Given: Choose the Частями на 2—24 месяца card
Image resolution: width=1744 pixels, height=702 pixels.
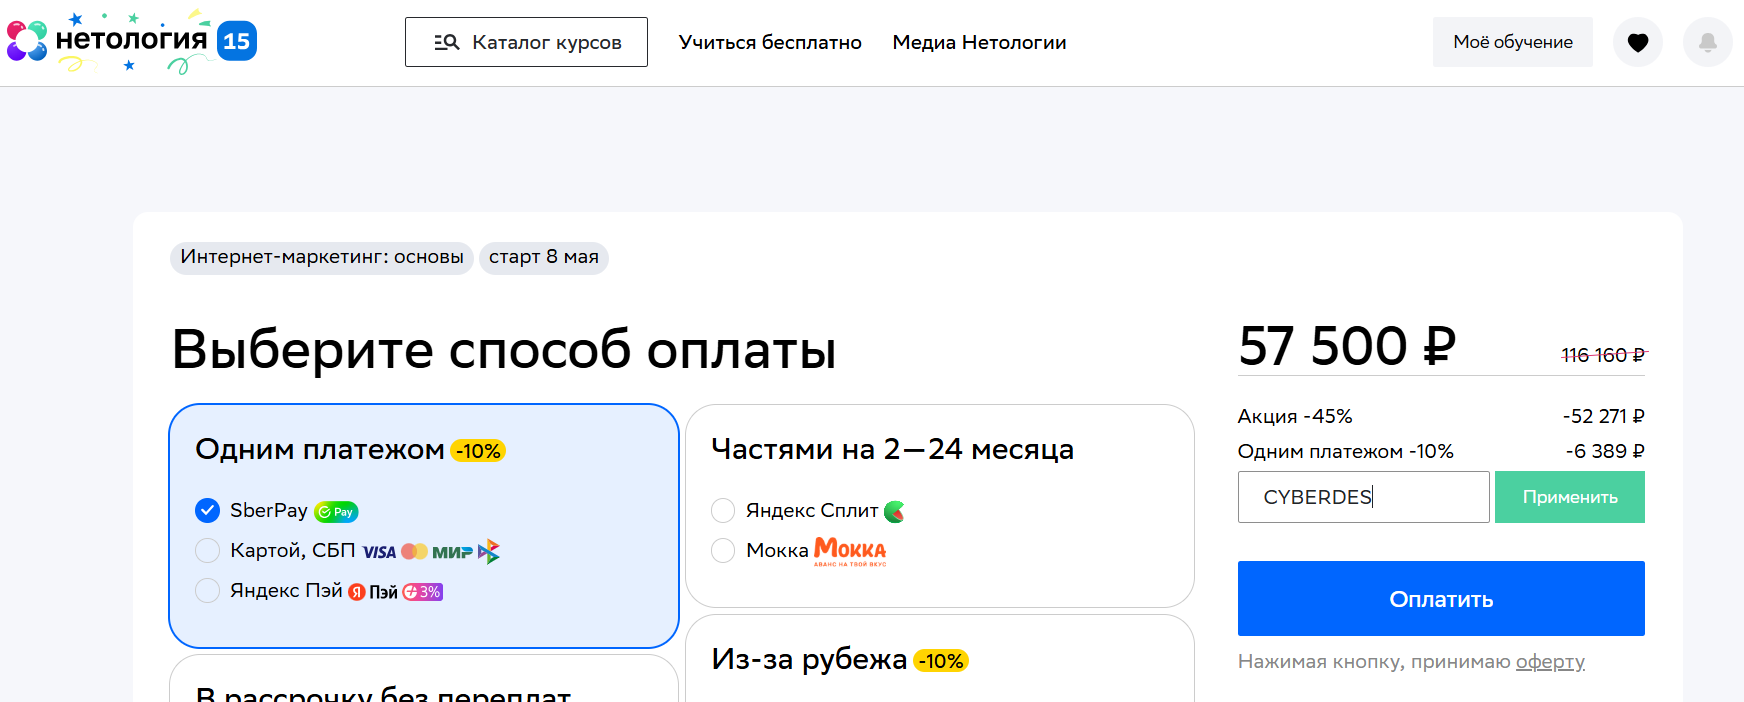Looking at the screenshot, I should (x=940, y=506).
